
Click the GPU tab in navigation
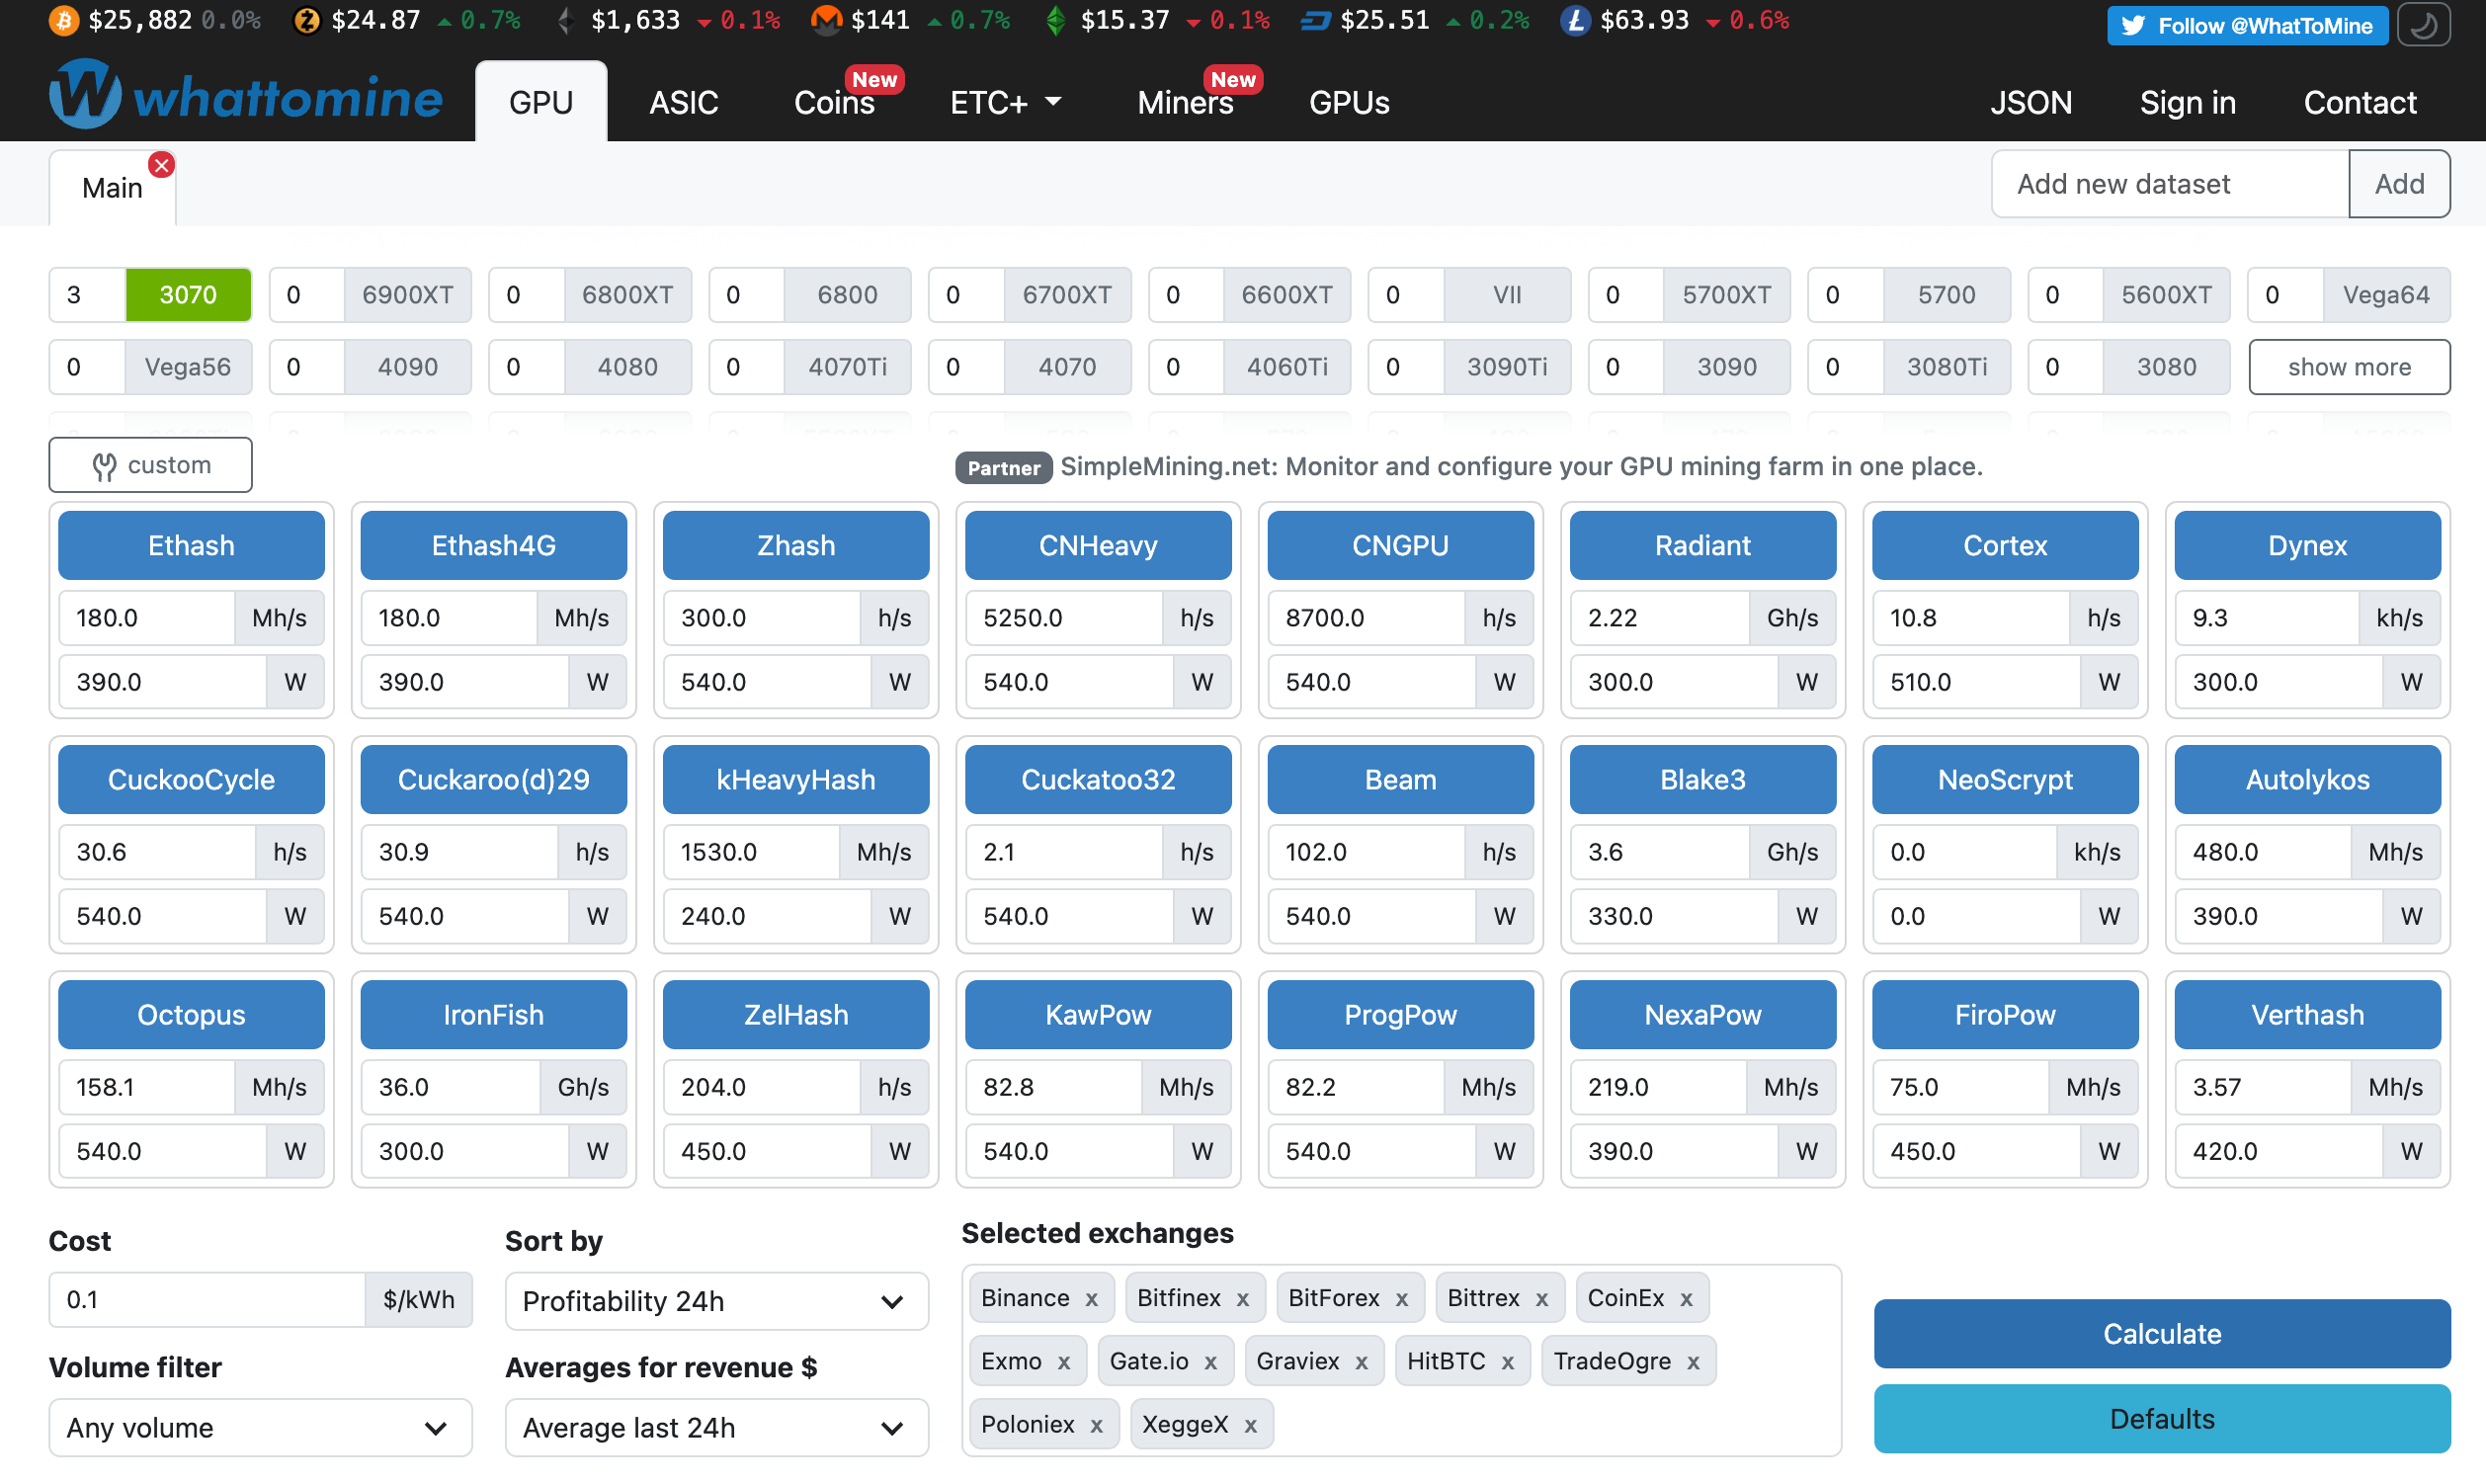[x=540, y=99]
